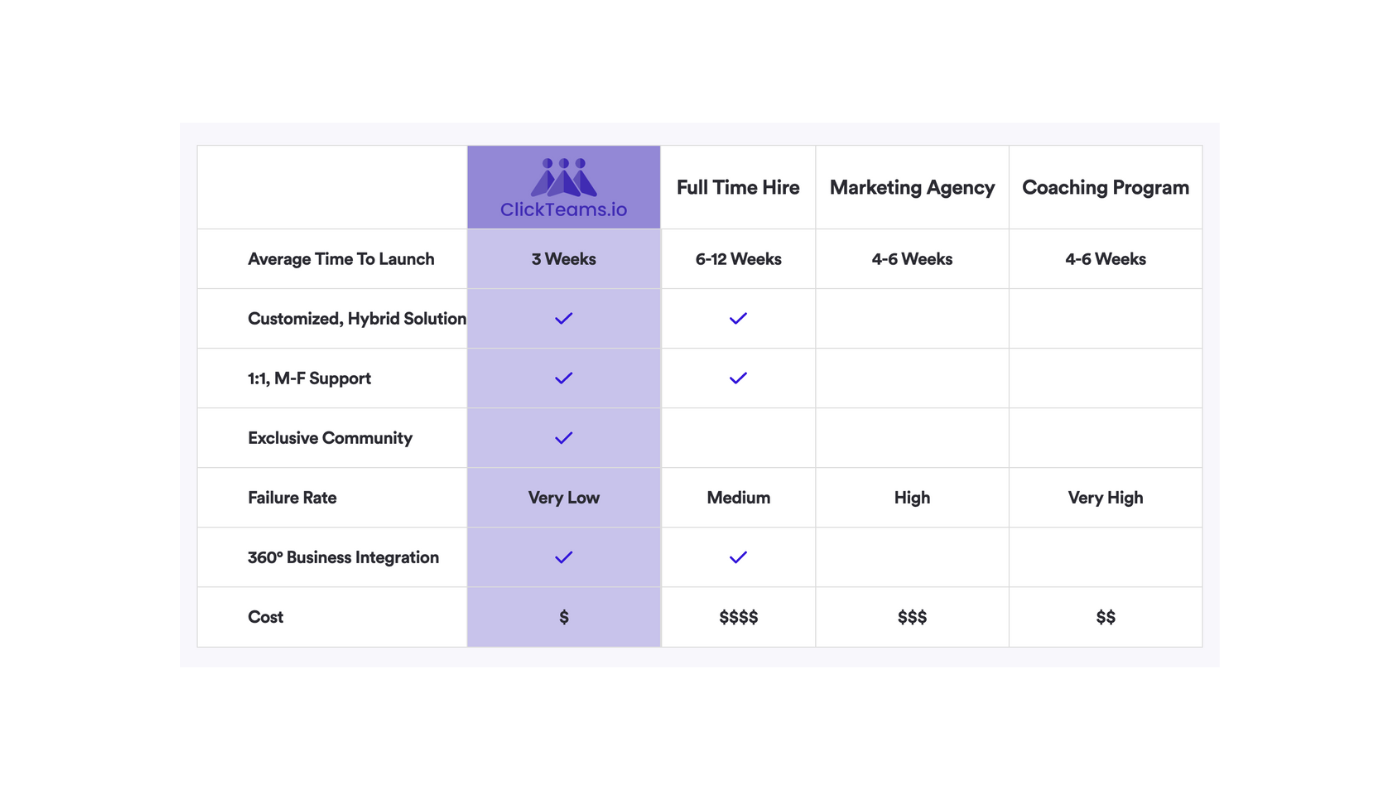This screenshot has height=790, width=1400.
Task: Select the Marketing Agency column header
Action: 912,187
